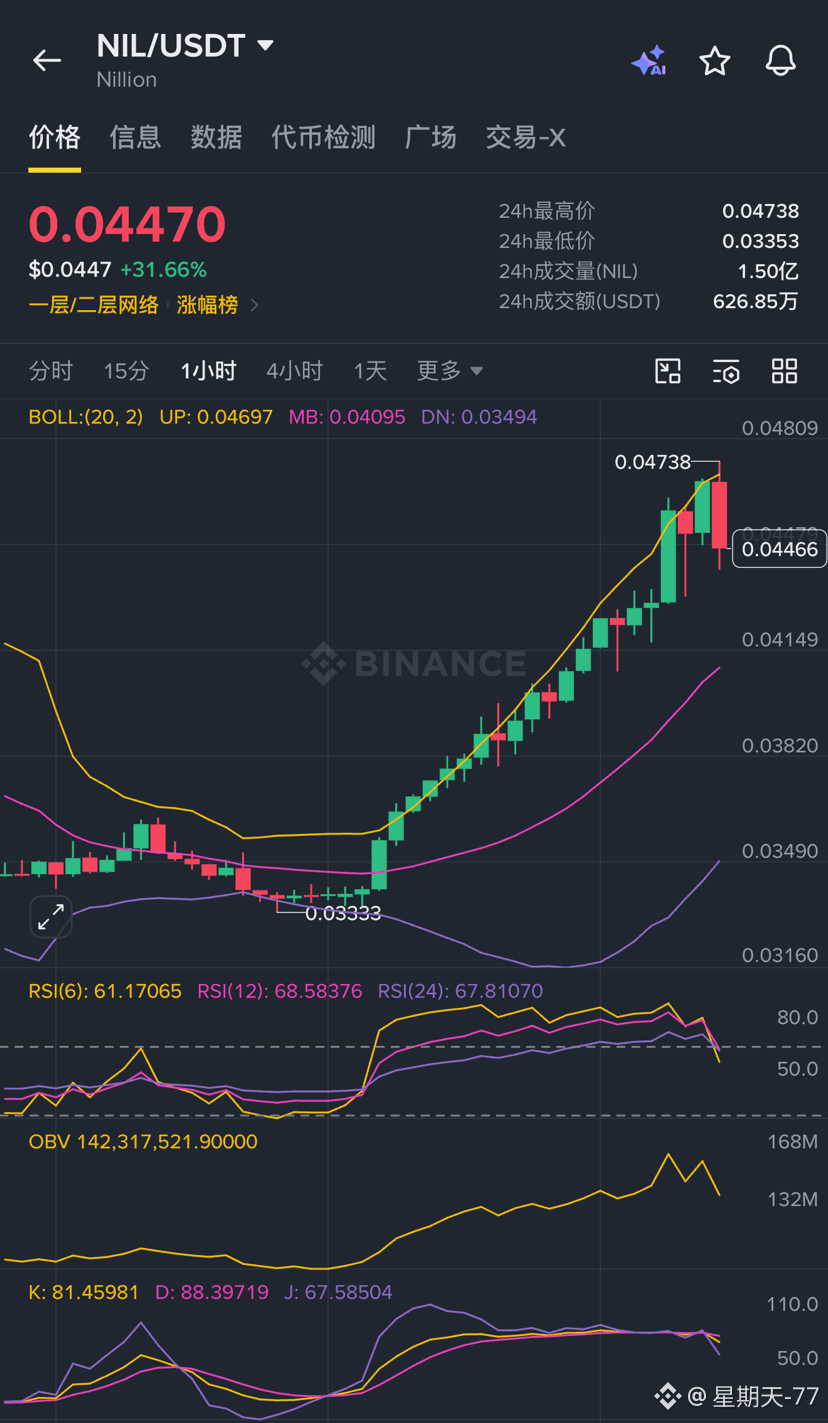This screenshot has width=828, height=1423.
Task: Tap the 24h最高价 value 0.04738
Action: 761,211
